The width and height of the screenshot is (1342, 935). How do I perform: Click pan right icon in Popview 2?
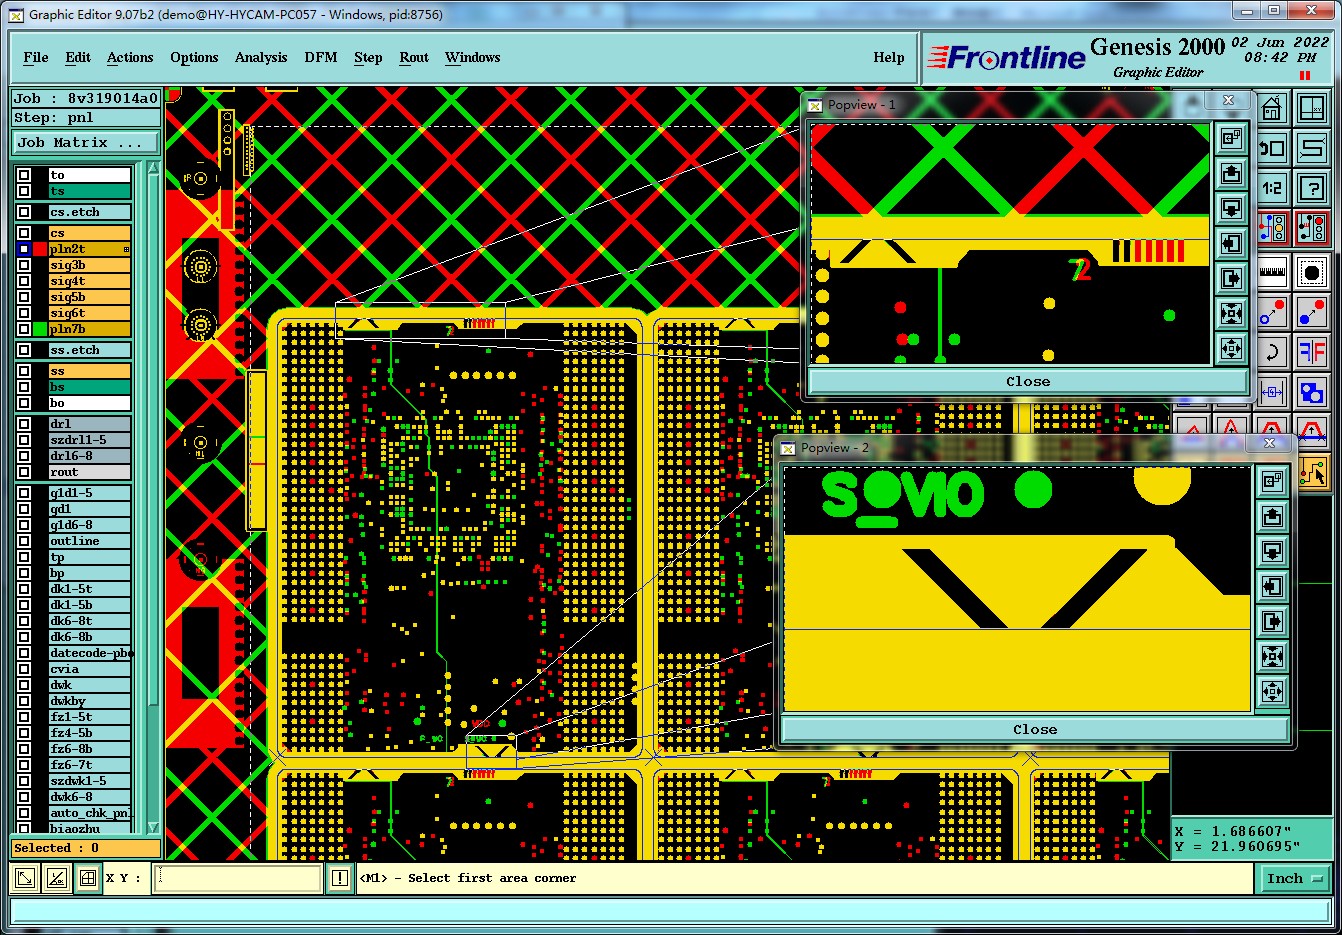(x=1272, y=622)
